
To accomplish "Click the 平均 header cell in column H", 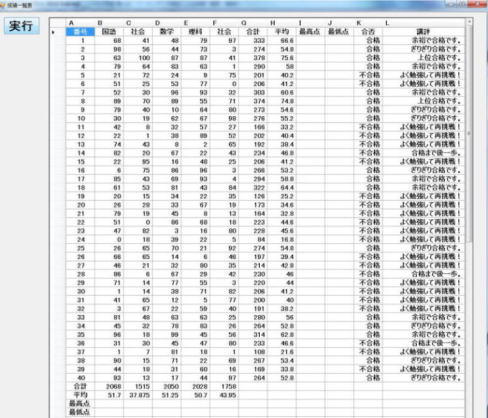I will pos(282,32).
